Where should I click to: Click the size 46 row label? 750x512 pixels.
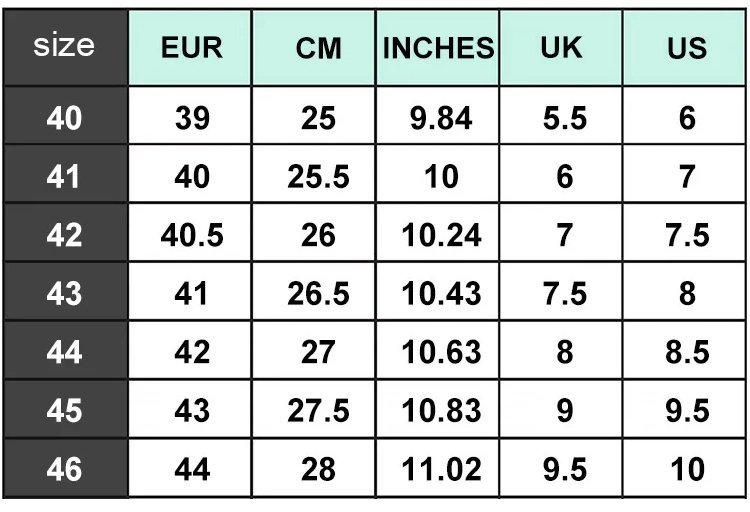[x=64, y=469]
